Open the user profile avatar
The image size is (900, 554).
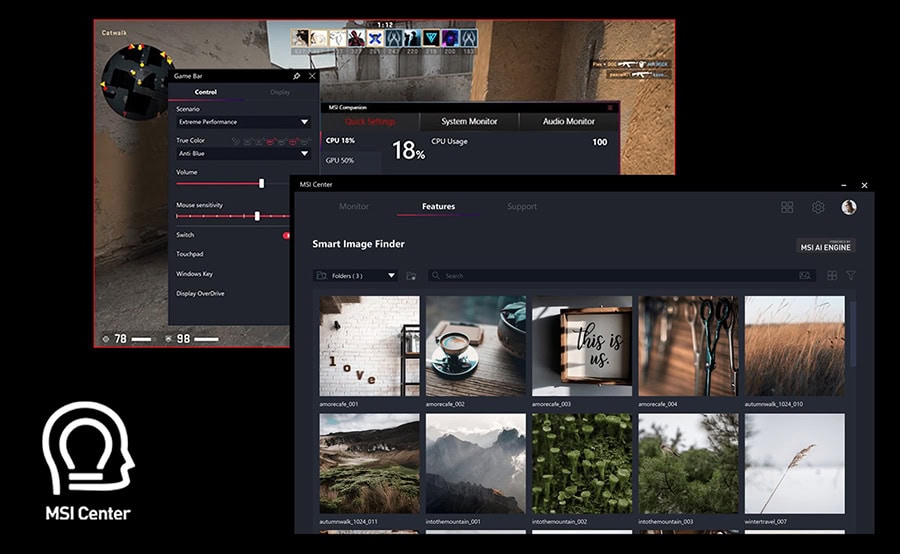[x=849, y=207]
